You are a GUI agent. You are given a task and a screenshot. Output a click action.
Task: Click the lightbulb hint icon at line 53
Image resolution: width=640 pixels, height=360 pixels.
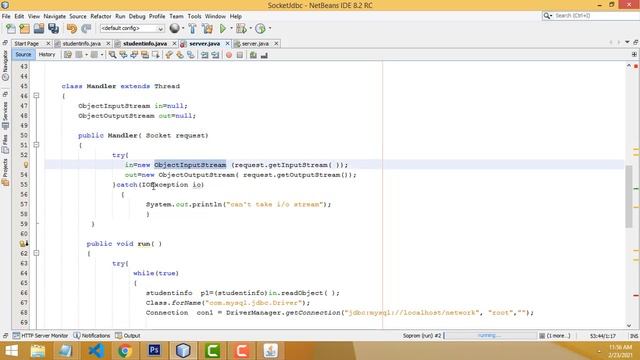coord(26,165)
